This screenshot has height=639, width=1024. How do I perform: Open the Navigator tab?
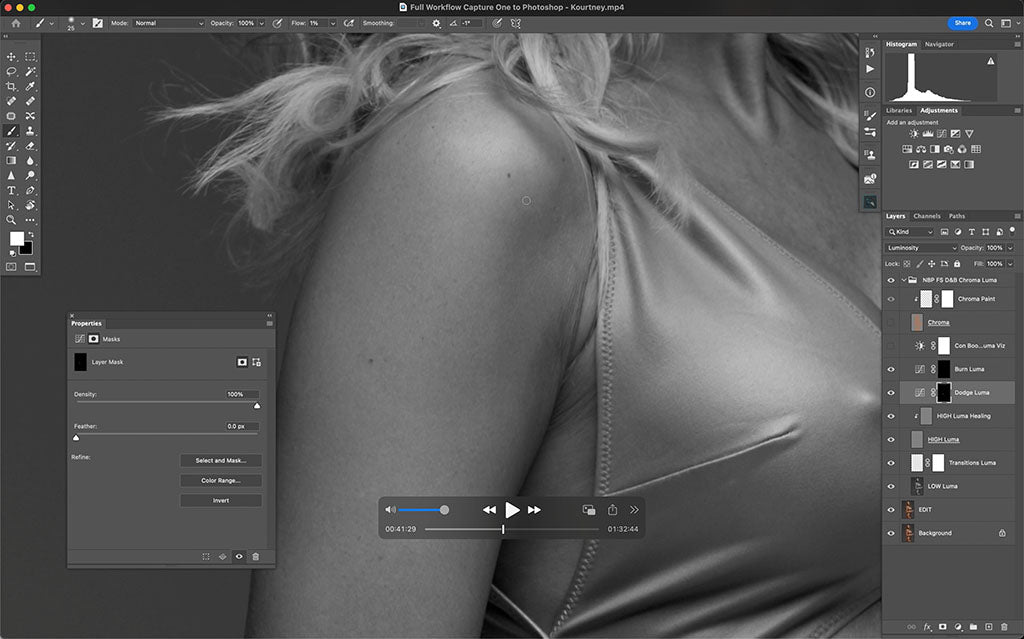pos(939,44)
